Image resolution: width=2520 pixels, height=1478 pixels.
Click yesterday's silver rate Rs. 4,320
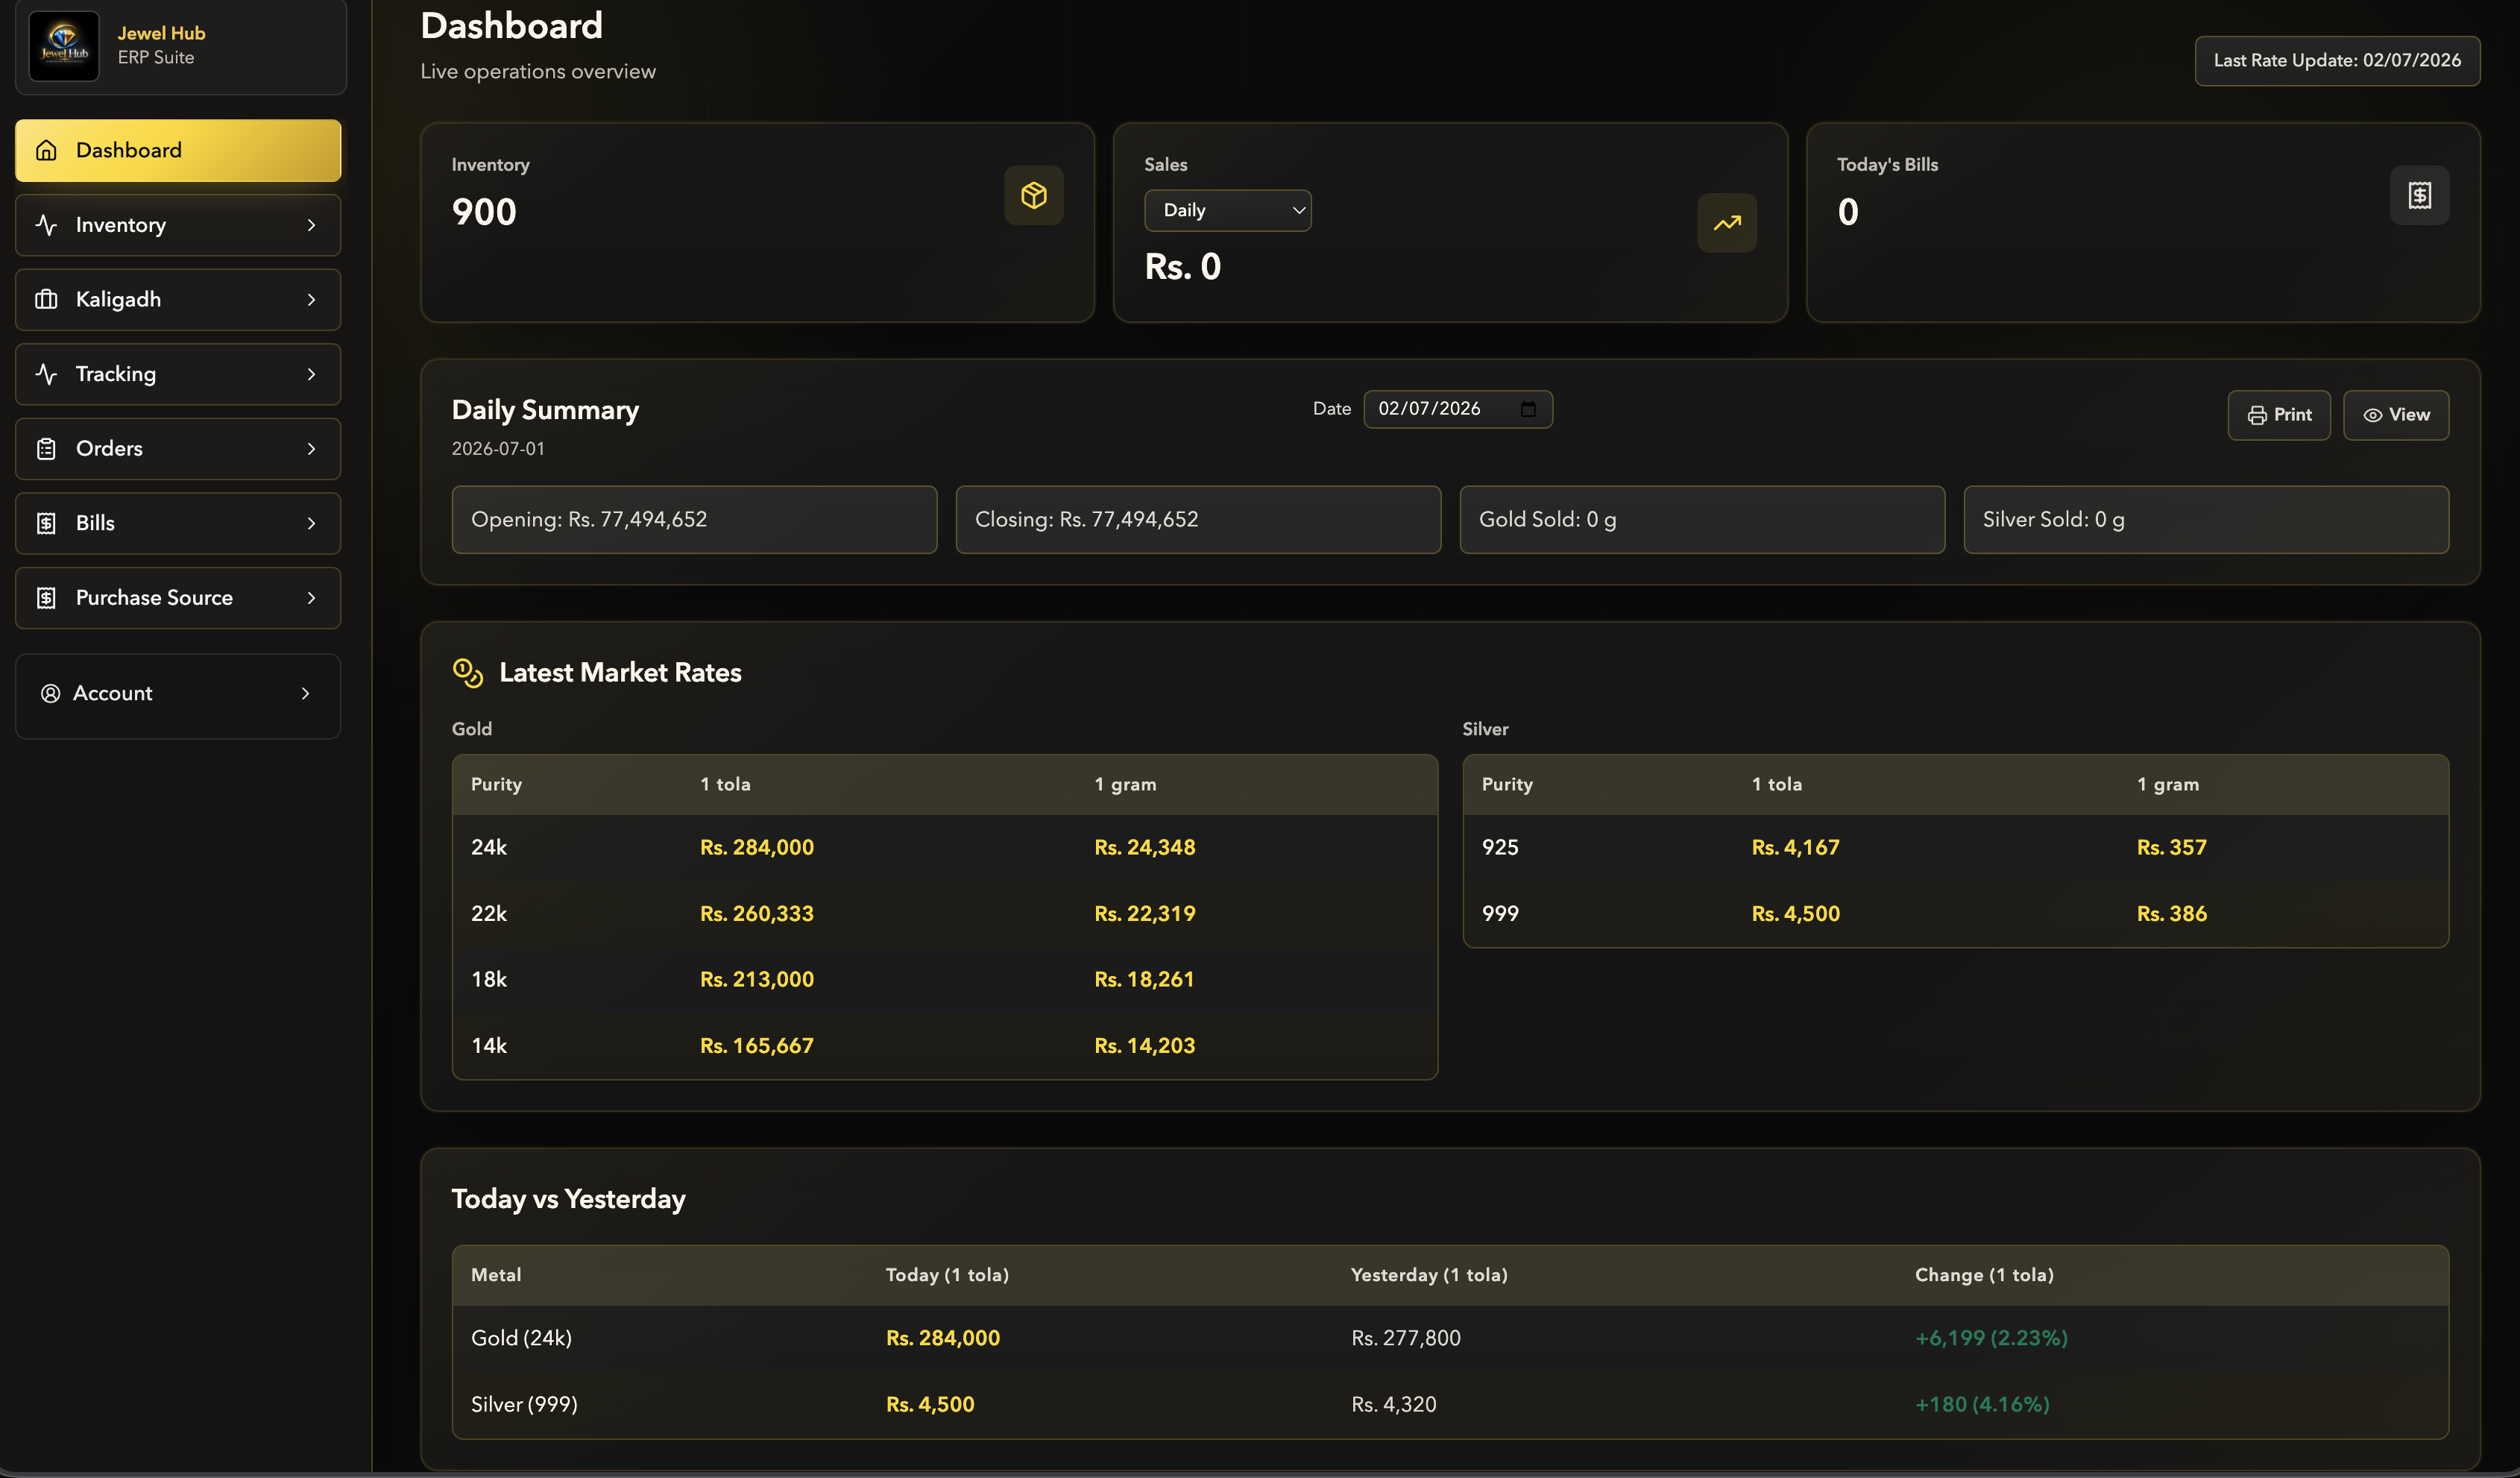tap(1393, 1404)
